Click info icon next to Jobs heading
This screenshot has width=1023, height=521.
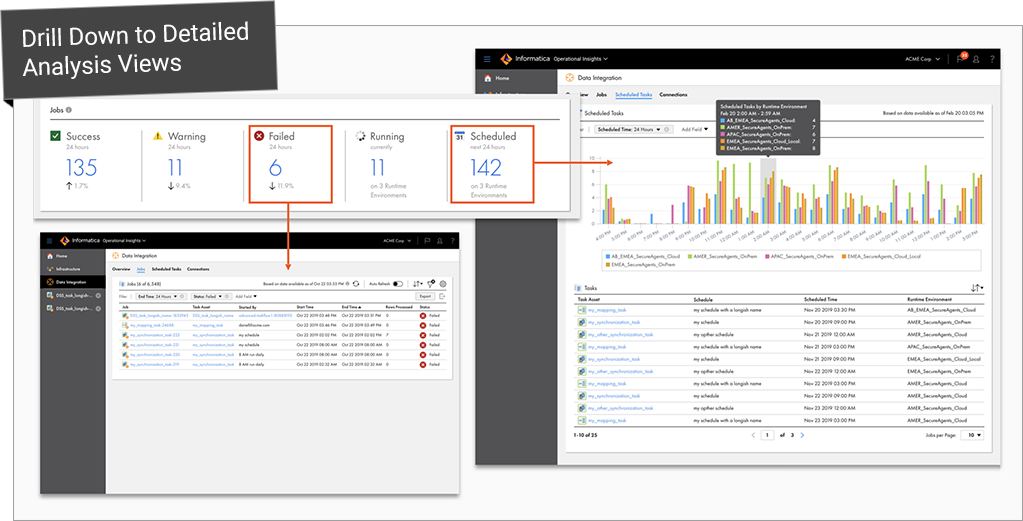click(x=69, y=110)
